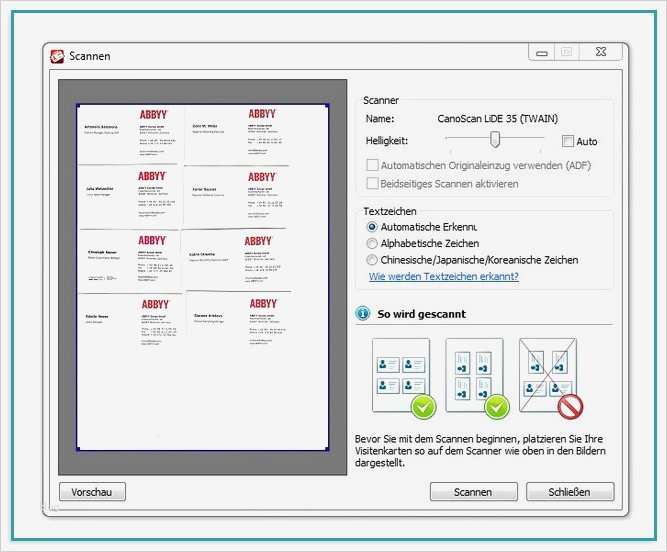
Task: Click the blue info icon beside So wird gescannt
Action: coord(362,314)
